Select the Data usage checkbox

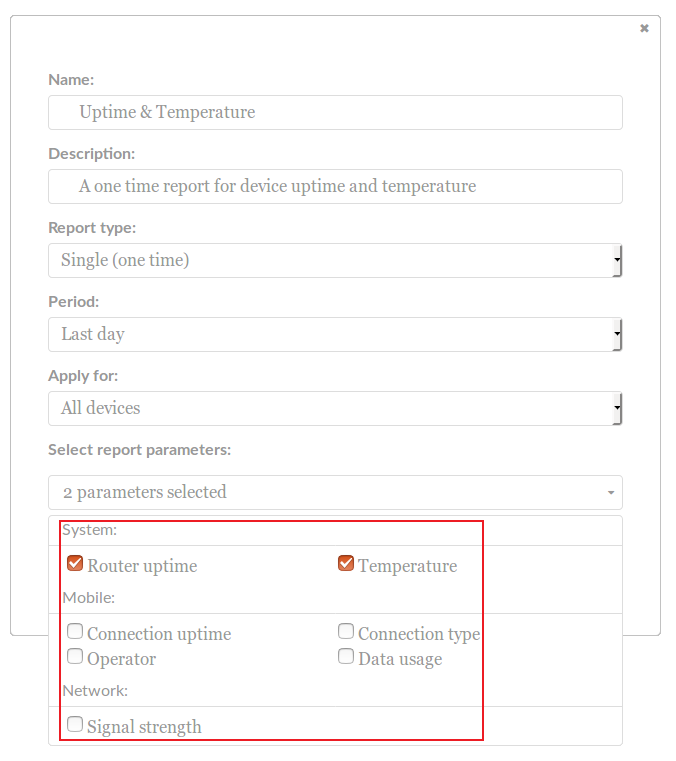[346, 657]
